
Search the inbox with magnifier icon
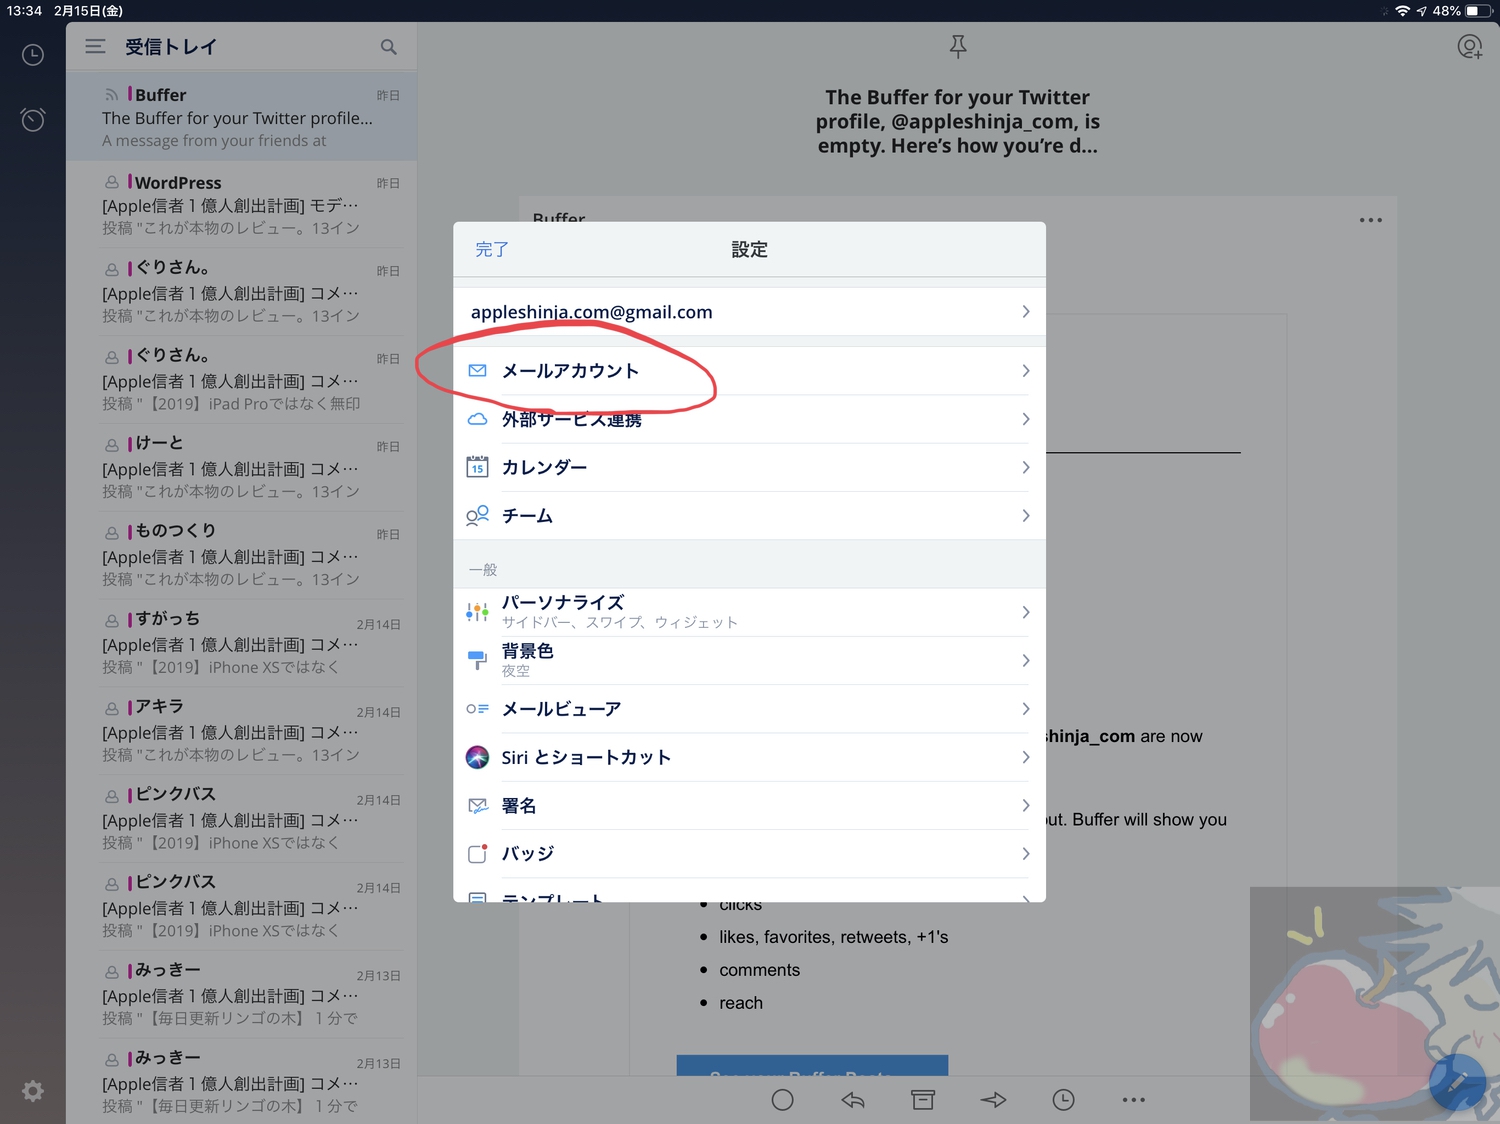coord(389,47)
